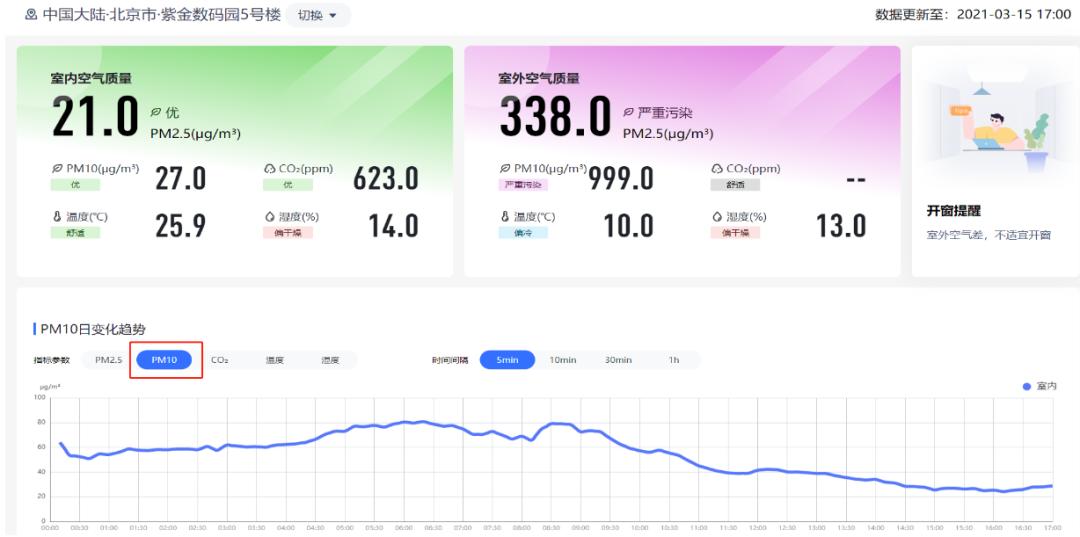1080x537 pixels.
Task: Switch chart to the CO₂ indicator
Action: pyautogui.click(x=220, y=360)
